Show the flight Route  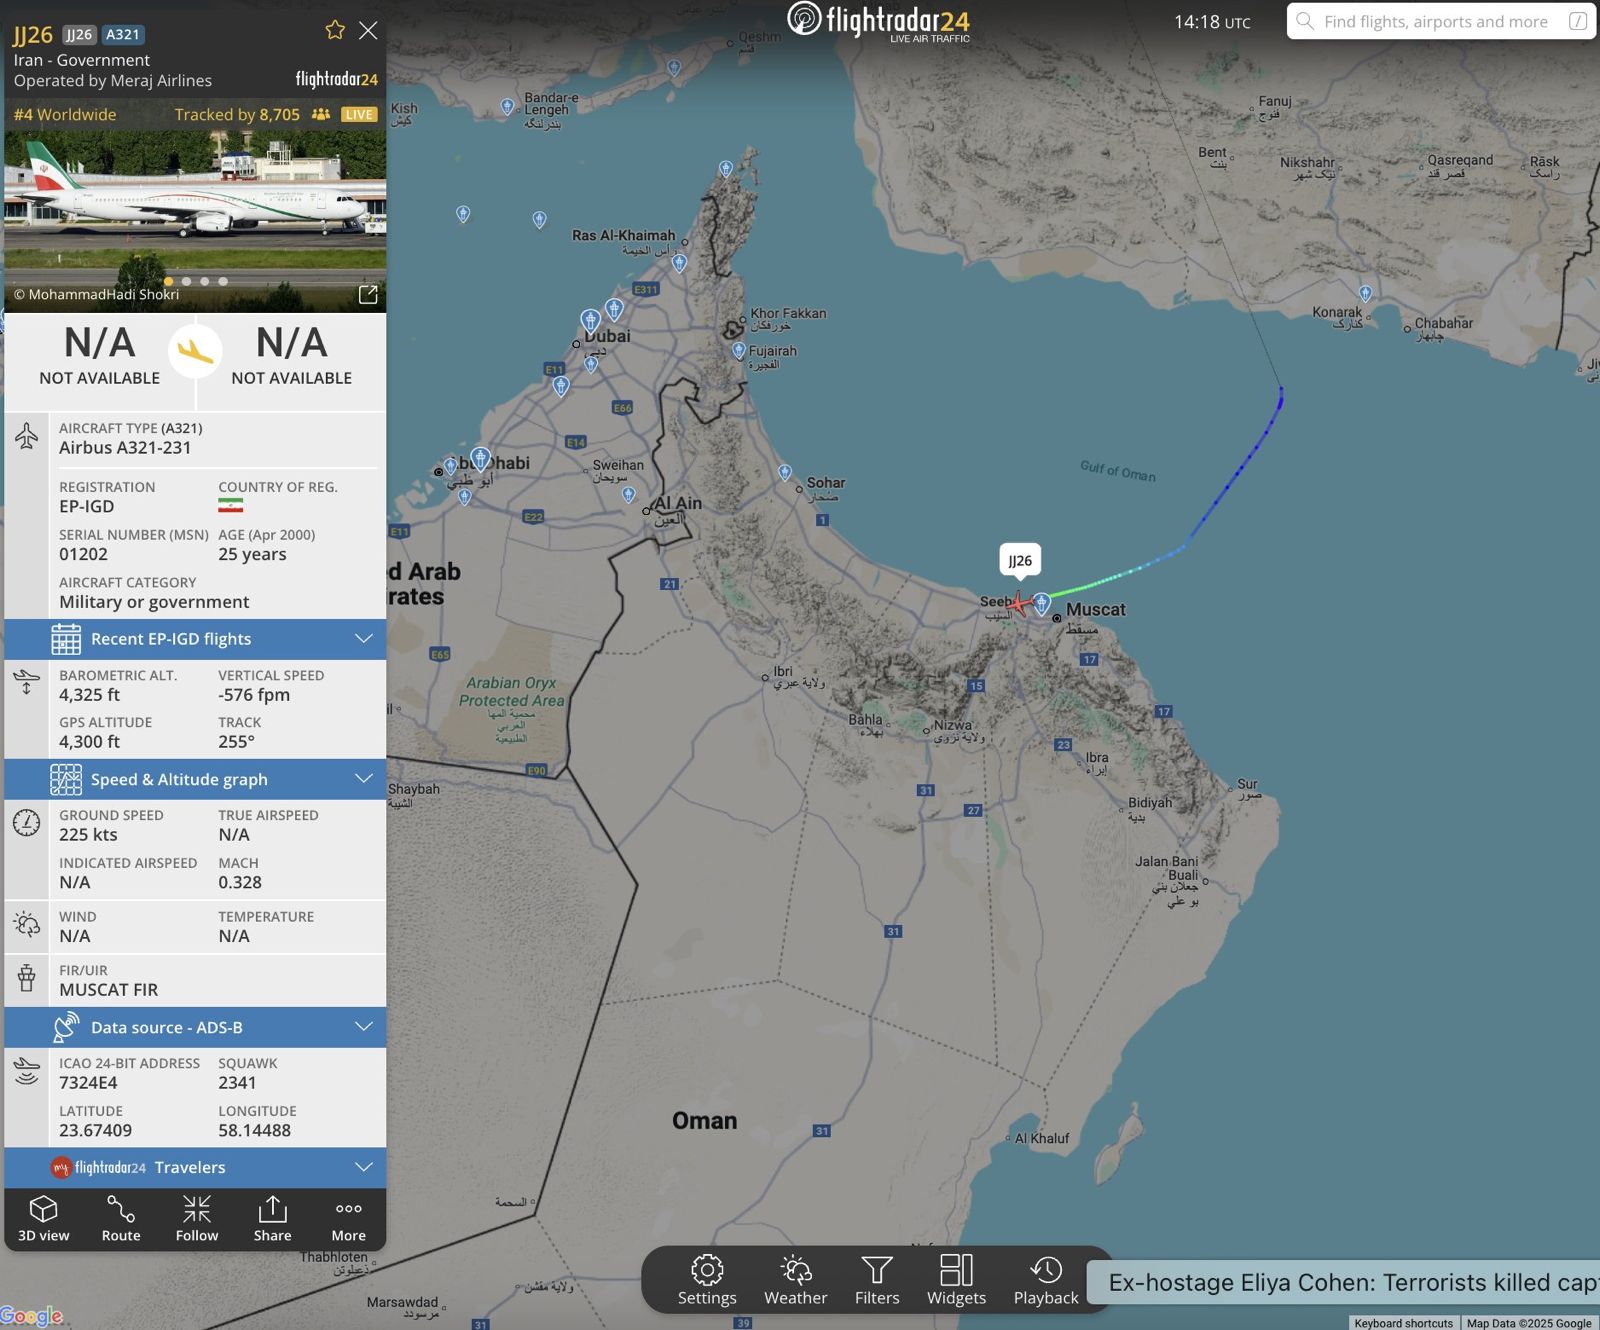coord(121,1218)
